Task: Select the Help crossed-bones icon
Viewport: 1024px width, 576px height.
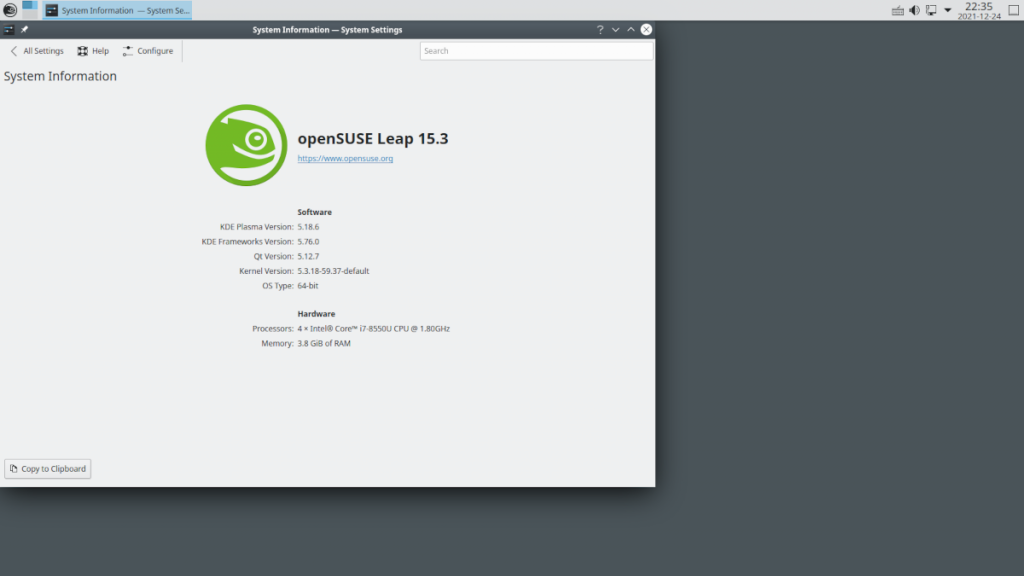Action: point(84,51)
